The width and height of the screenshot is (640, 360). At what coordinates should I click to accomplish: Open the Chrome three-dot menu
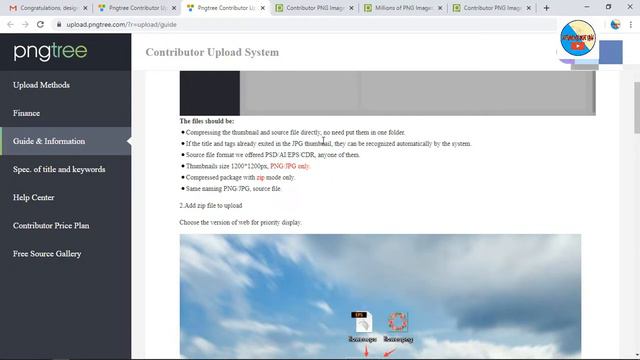pos(631,24)
